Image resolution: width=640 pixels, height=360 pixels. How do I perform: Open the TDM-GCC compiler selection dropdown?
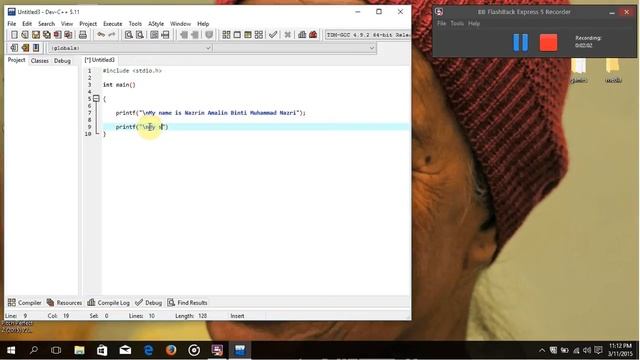[368, 35]
